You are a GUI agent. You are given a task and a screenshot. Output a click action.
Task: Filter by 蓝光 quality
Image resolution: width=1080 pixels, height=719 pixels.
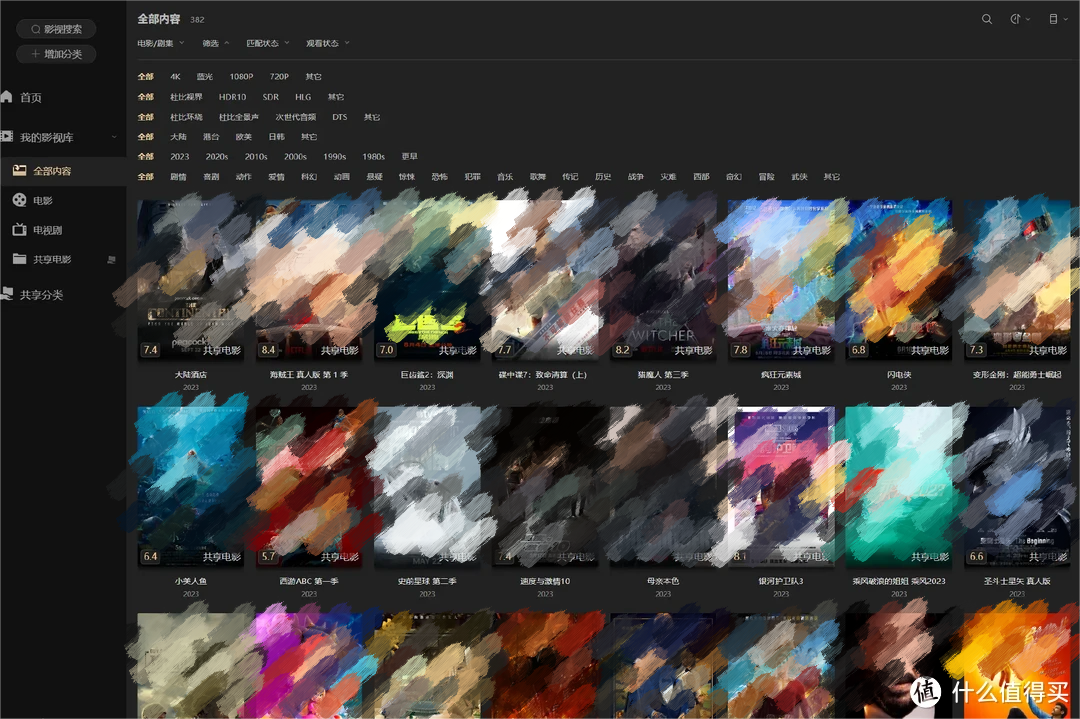point(205,76)
